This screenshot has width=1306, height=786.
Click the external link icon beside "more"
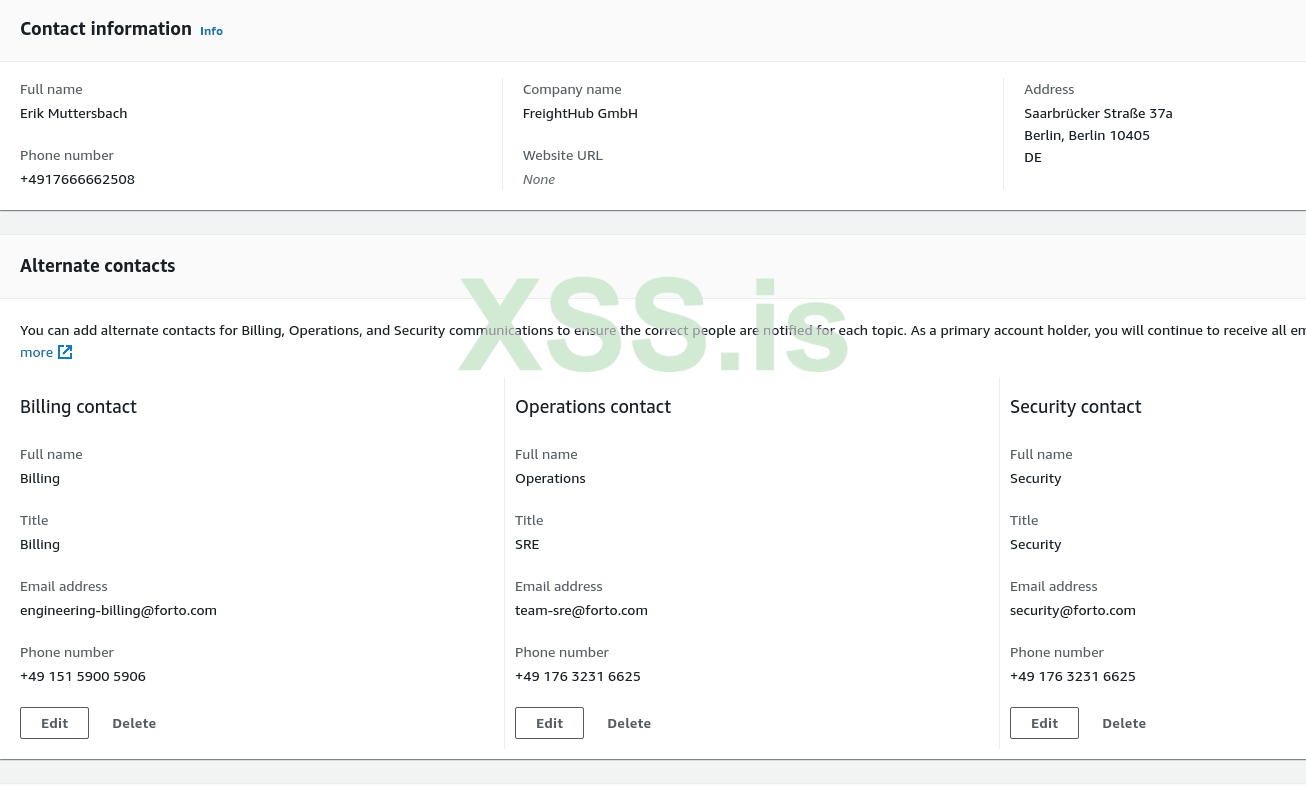pyautogui.click(x=65, y=352)
